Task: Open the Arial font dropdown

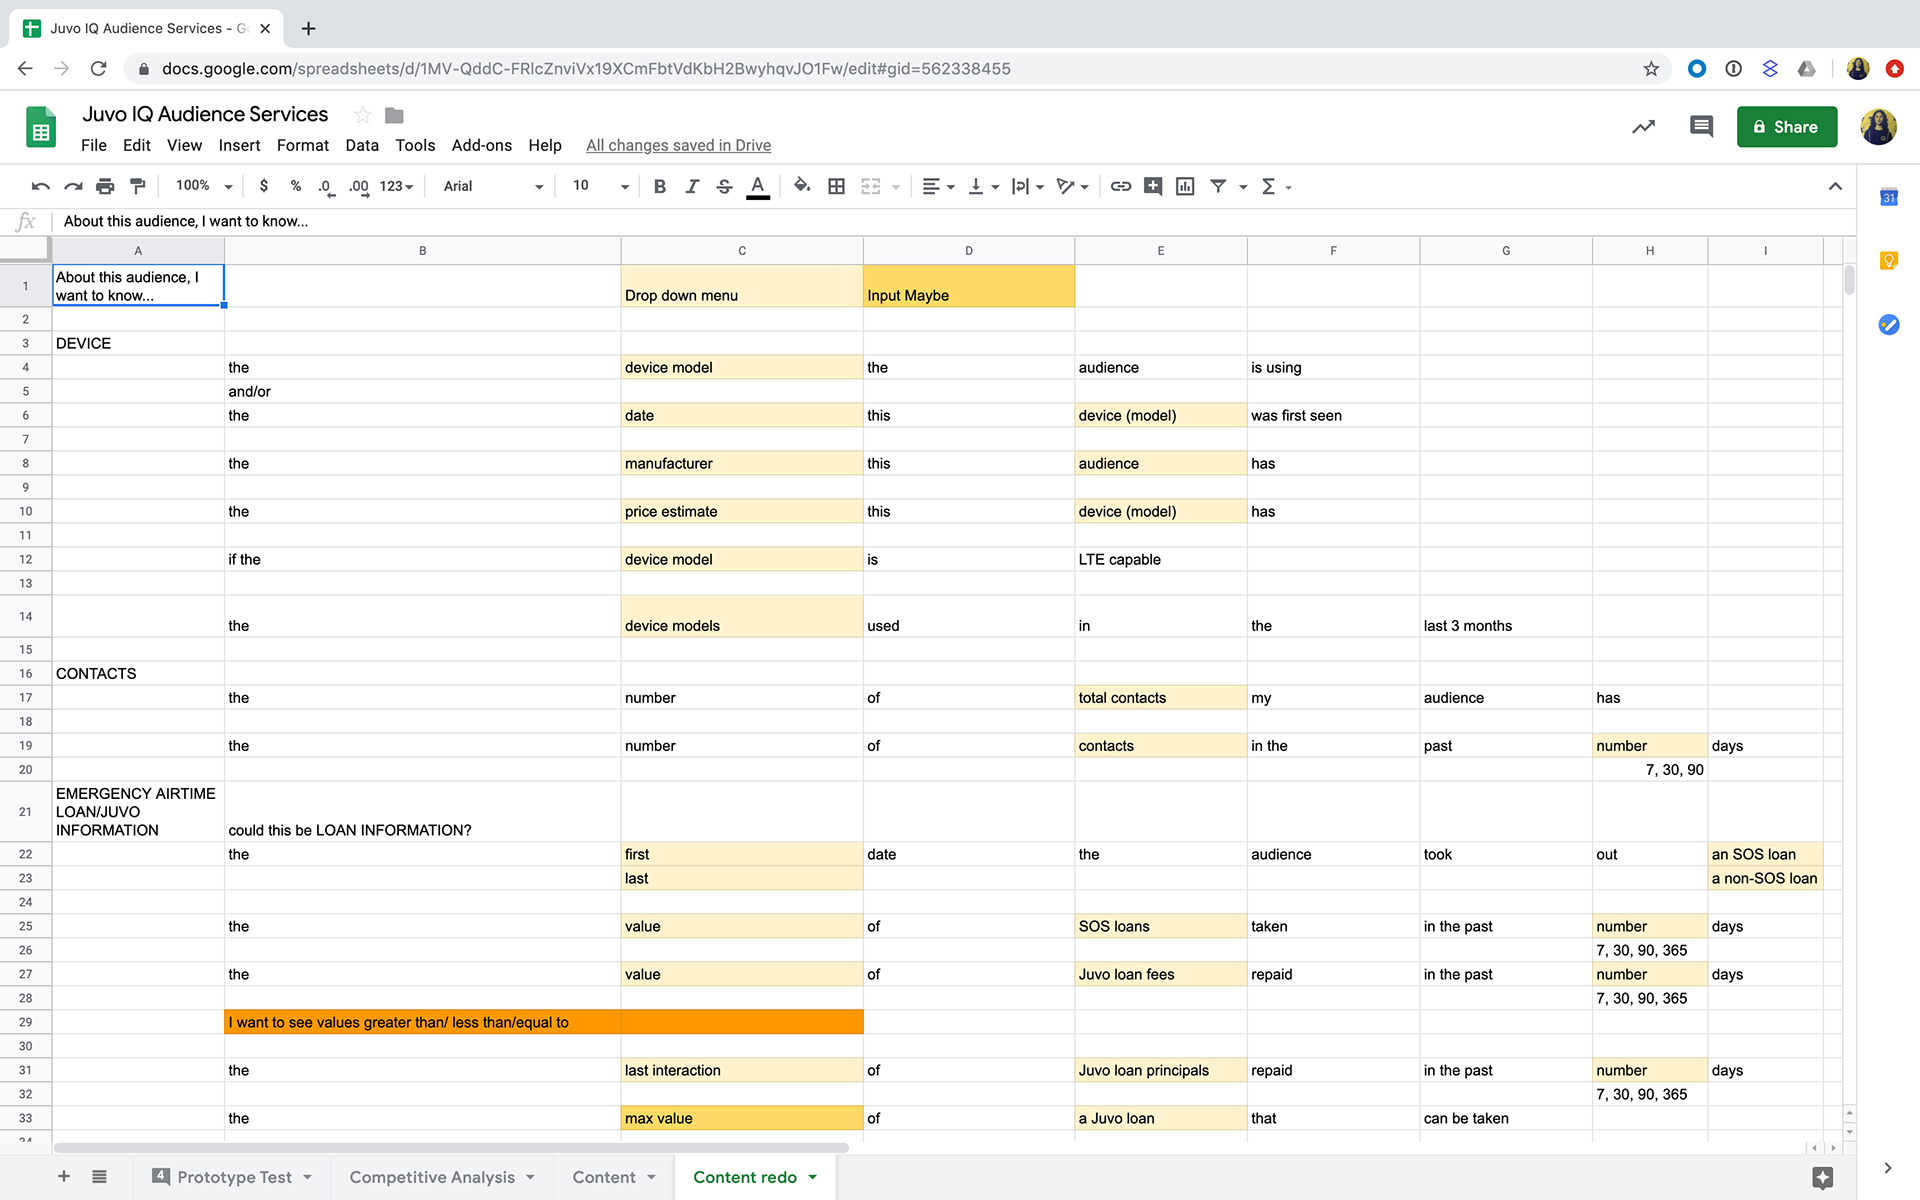Action: click(493, 186)
